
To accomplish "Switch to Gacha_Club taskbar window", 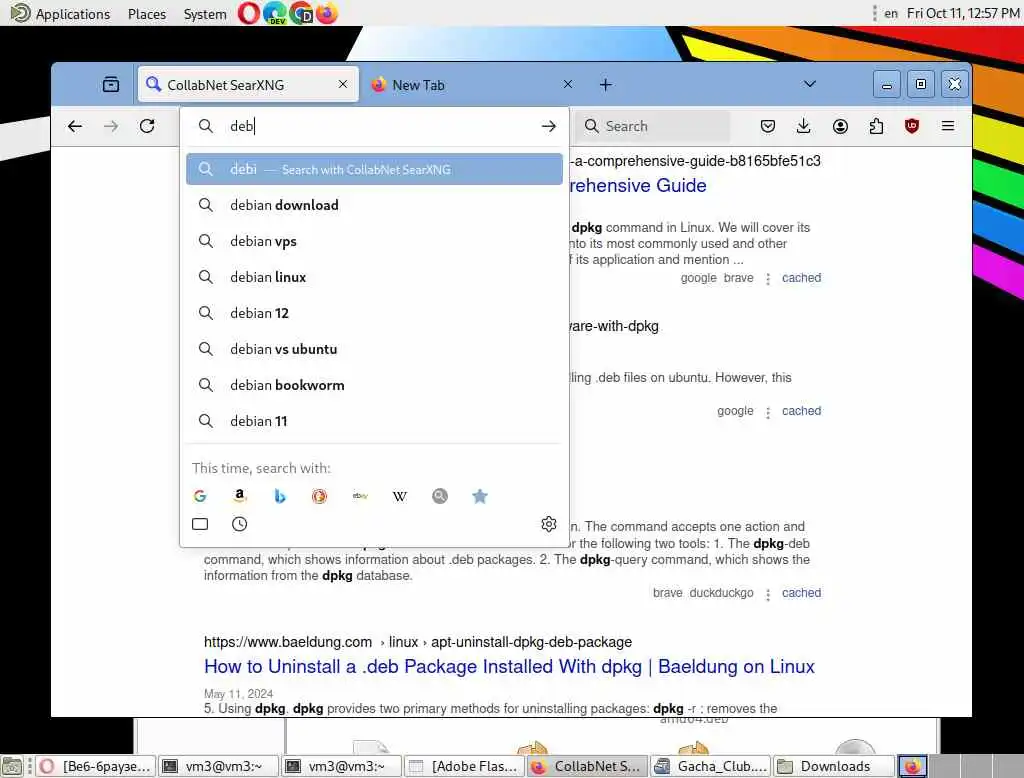I will 711,766.
